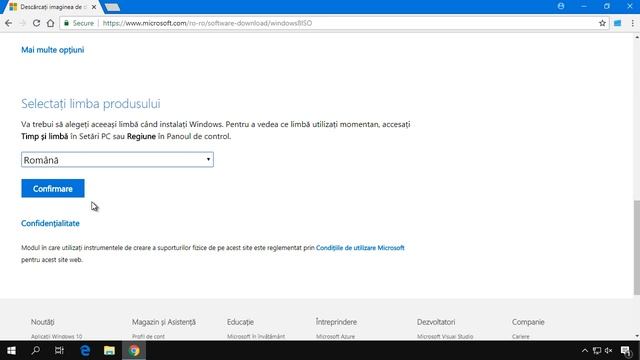
Task: Click the scrollbar down arrow
Action: click(x=637, y=336)
